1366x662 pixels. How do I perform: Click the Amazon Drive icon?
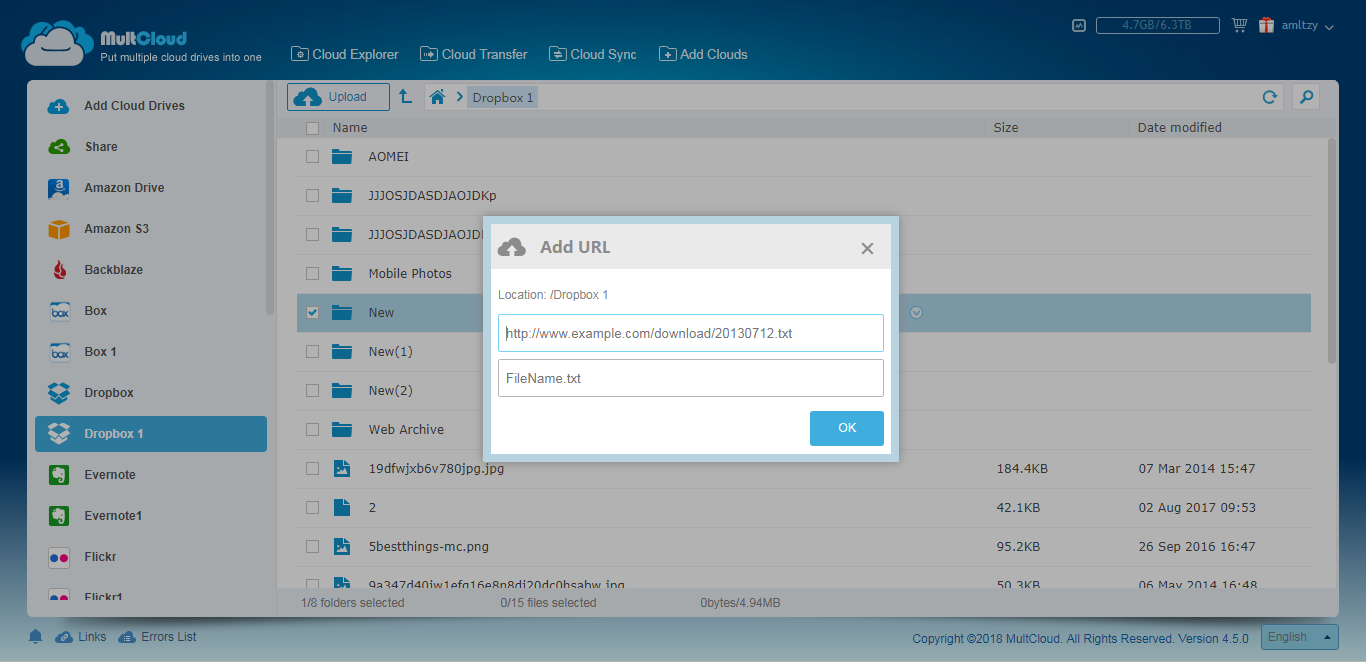(59, 188)
